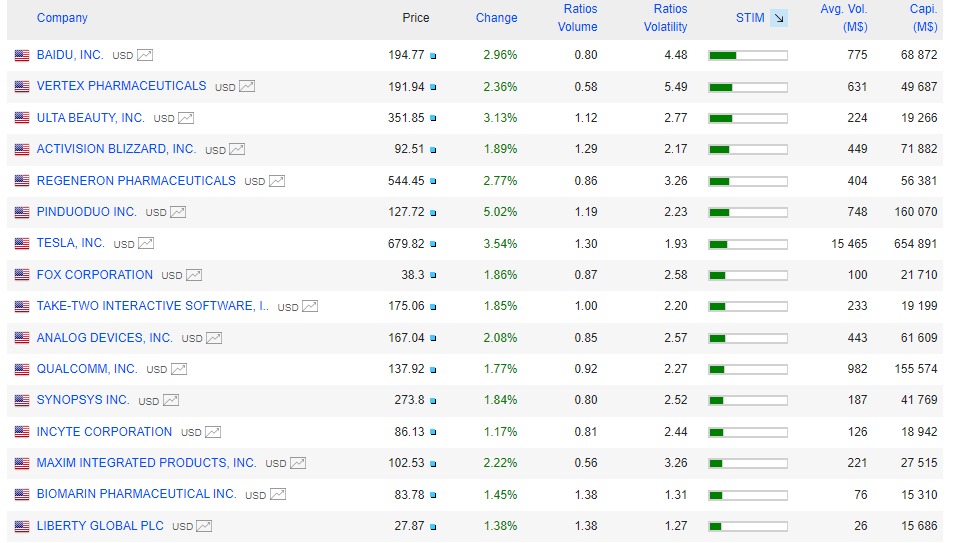
Task: Open LIBERTY GLOBAL PLC link
Action: pyautogui.click(x=100, y=526)
